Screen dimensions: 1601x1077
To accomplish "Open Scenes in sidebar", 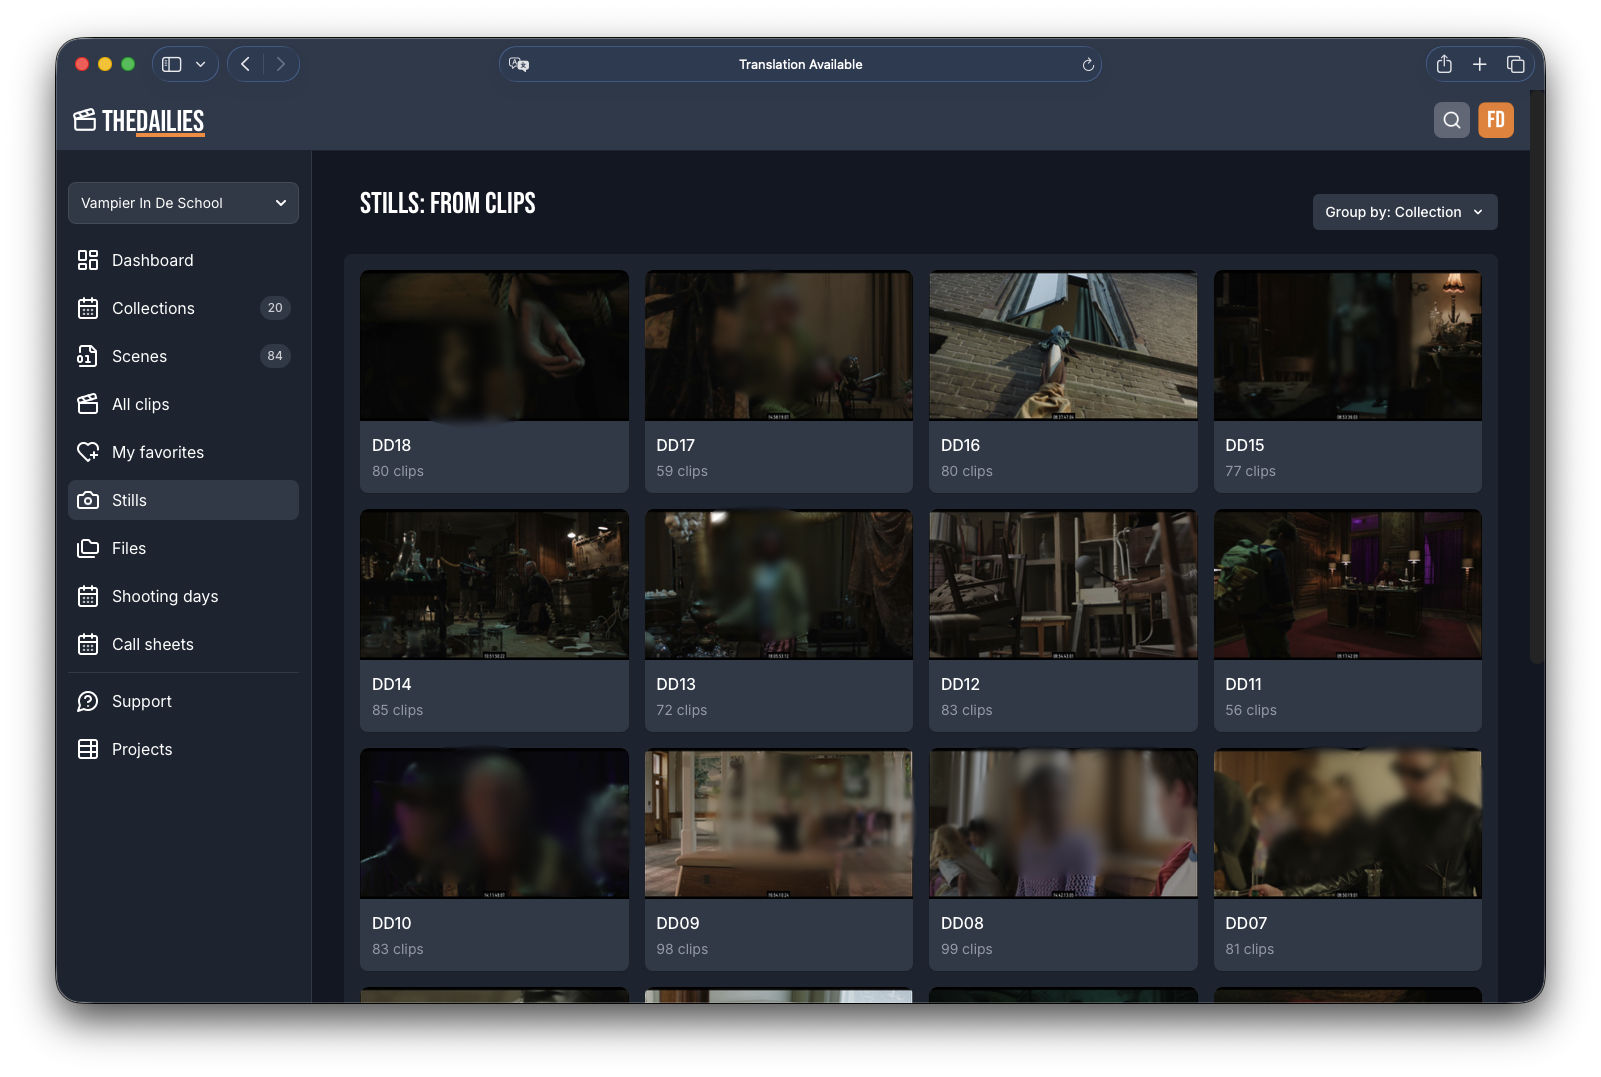I will [183, 356].
